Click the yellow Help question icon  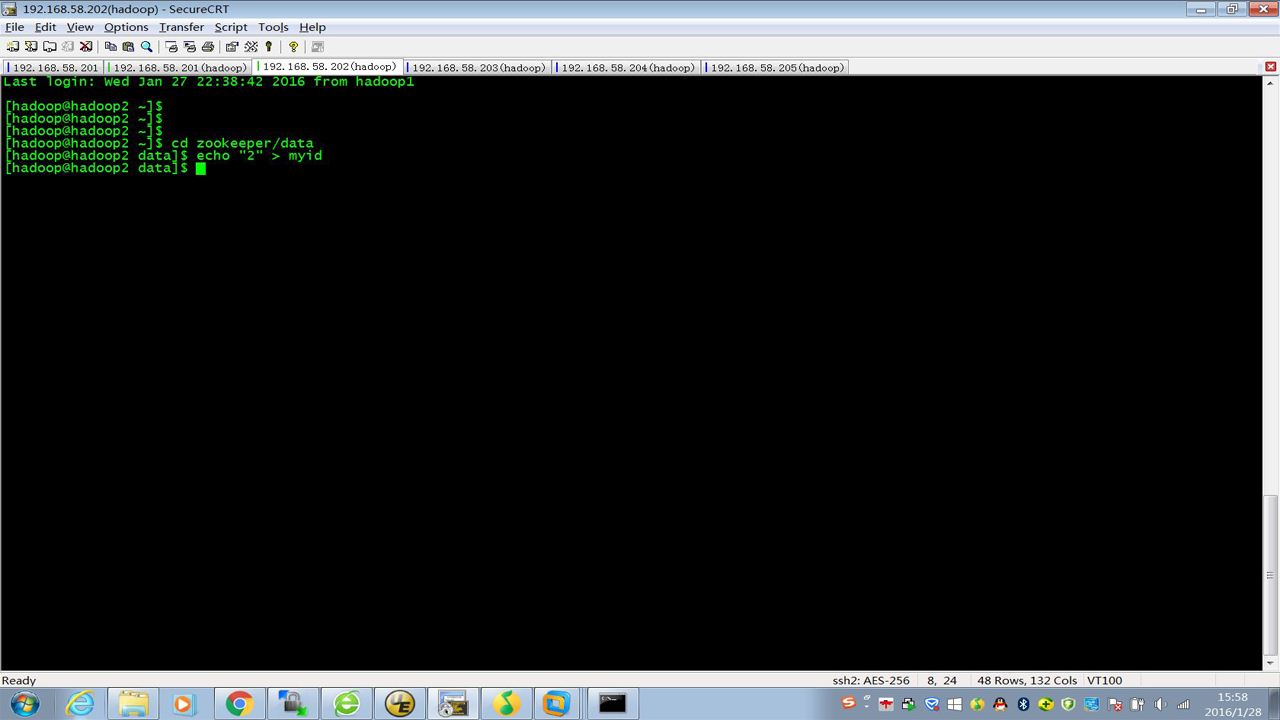(x=293, y=46)
